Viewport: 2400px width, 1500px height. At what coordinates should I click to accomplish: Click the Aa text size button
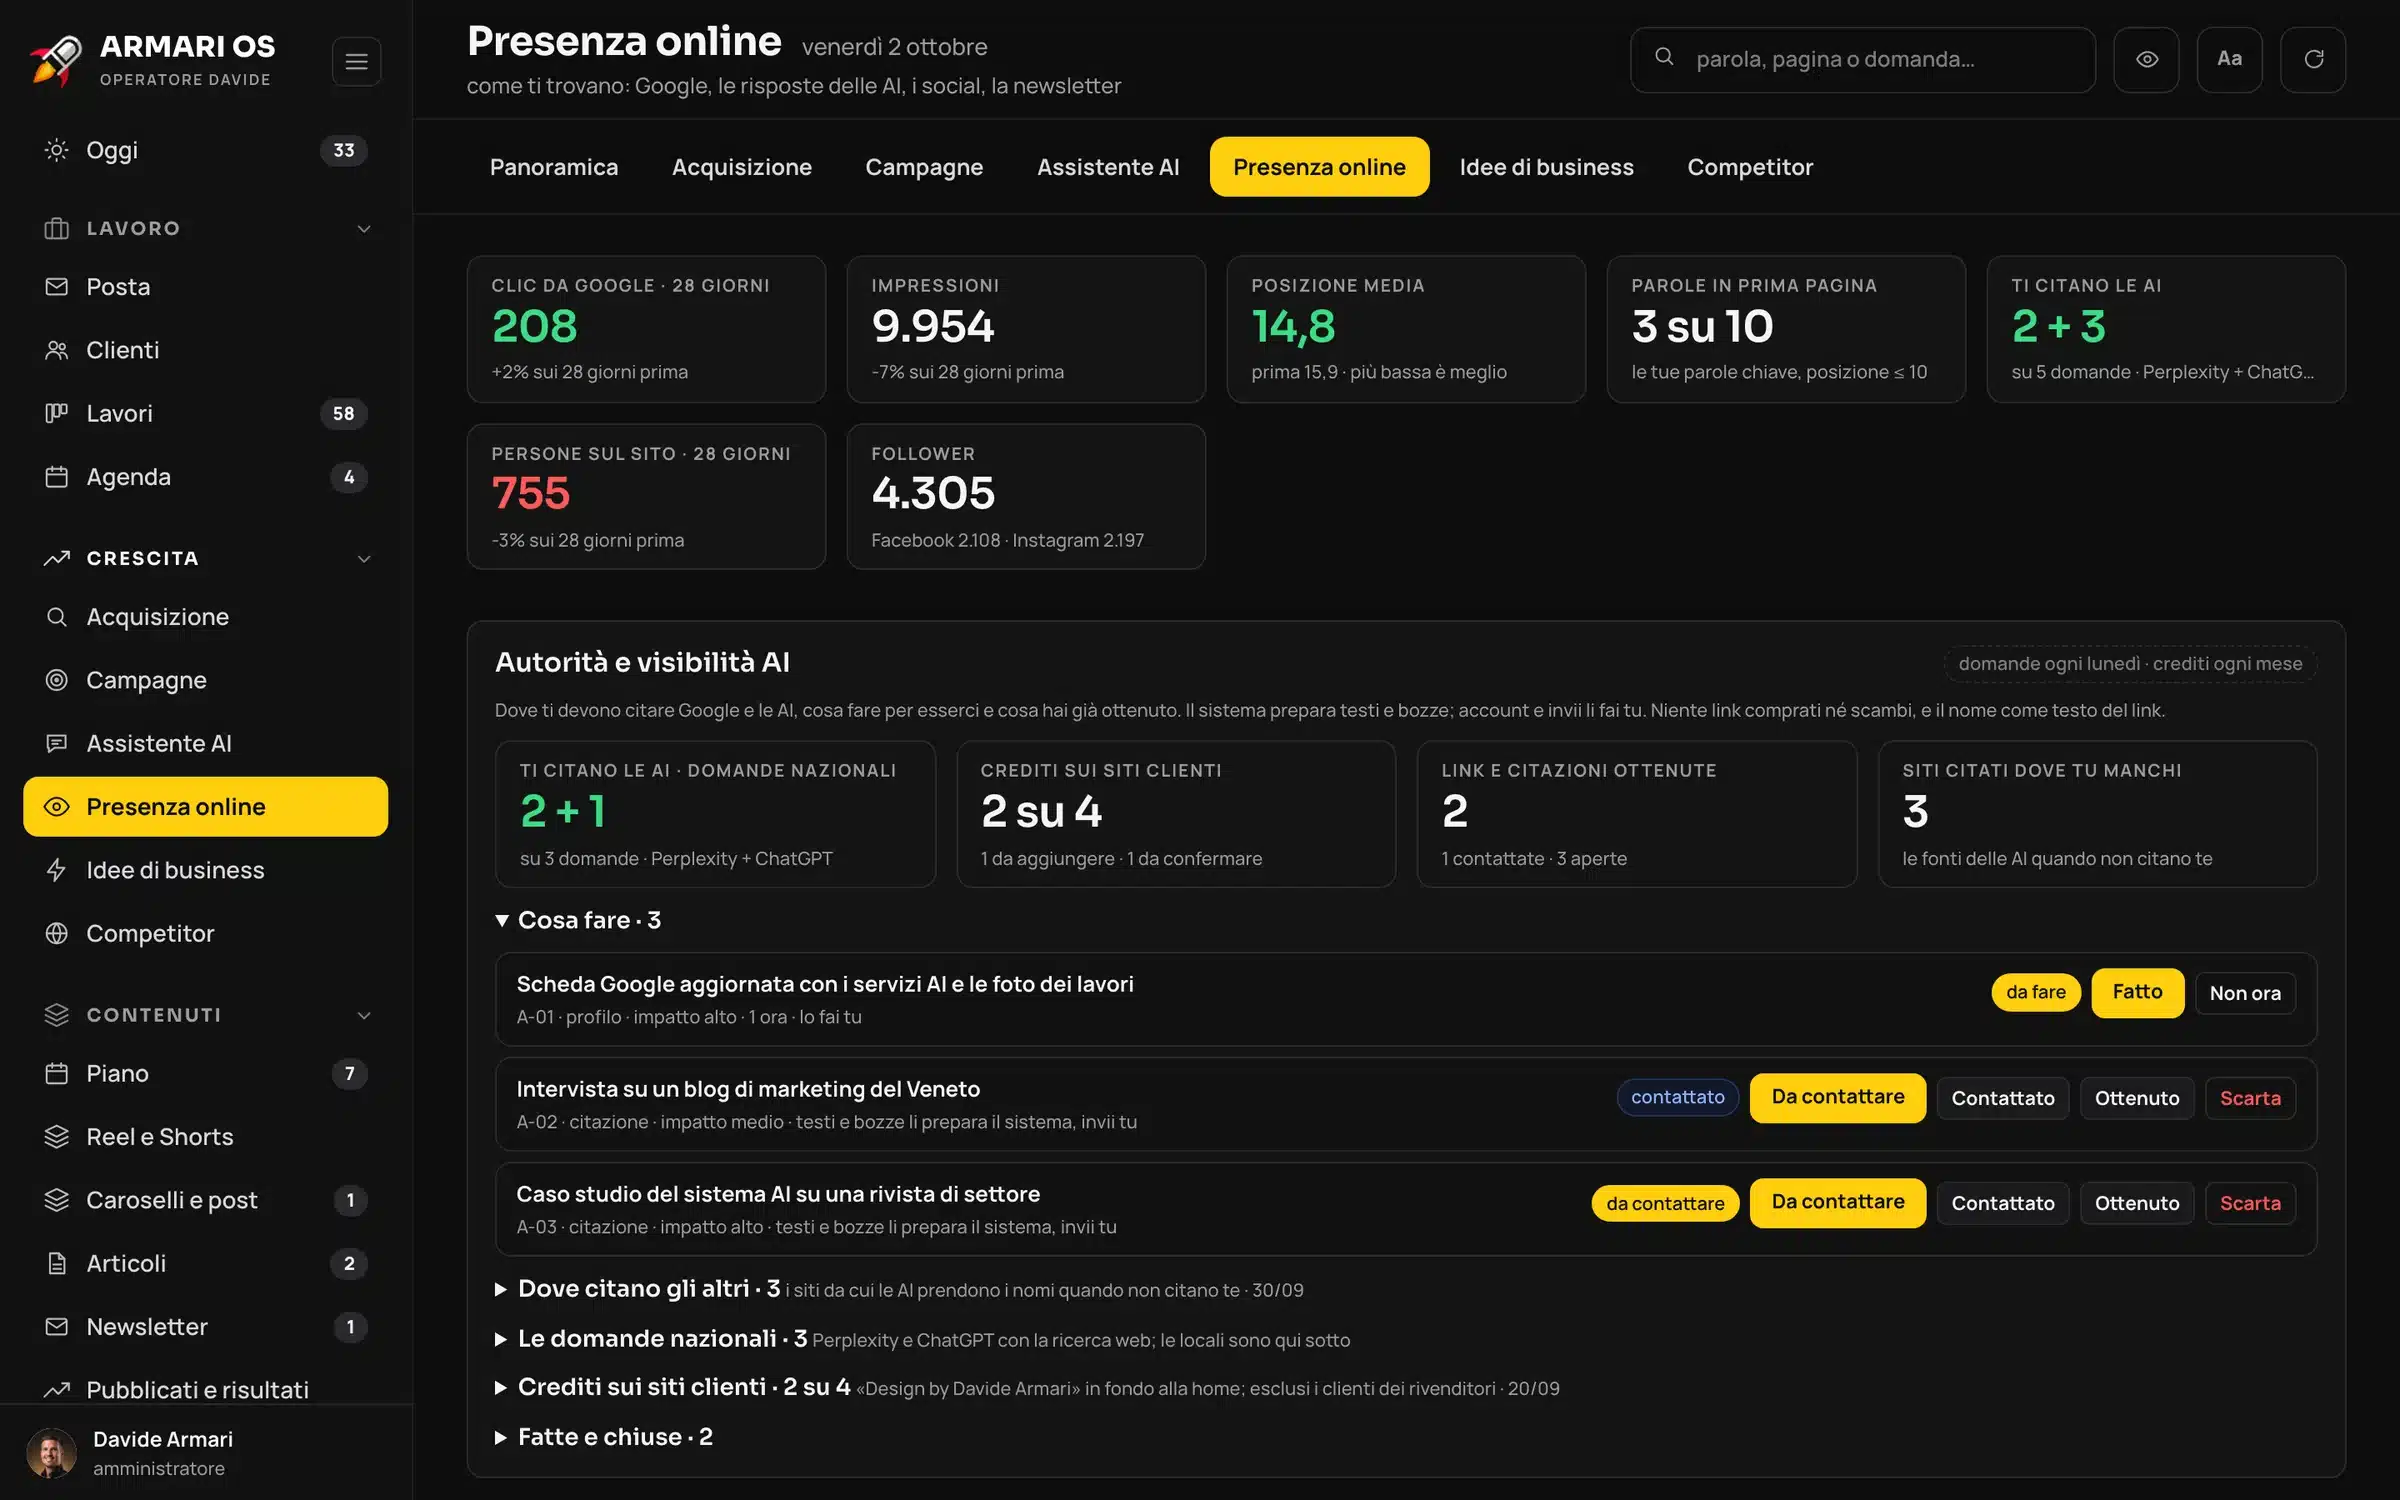point(2229,60)
